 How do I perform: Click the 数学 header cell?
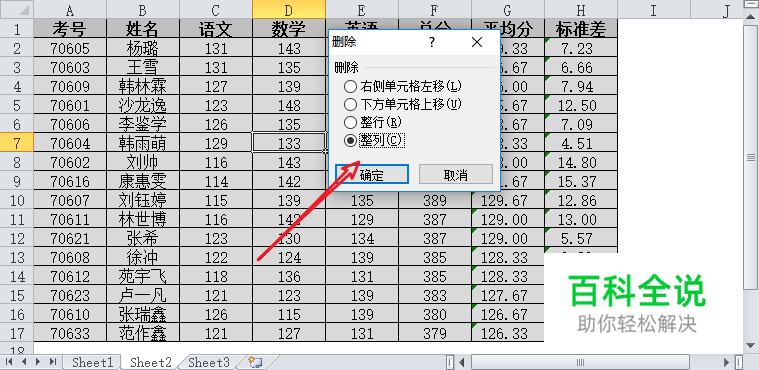tap(289, 29)
